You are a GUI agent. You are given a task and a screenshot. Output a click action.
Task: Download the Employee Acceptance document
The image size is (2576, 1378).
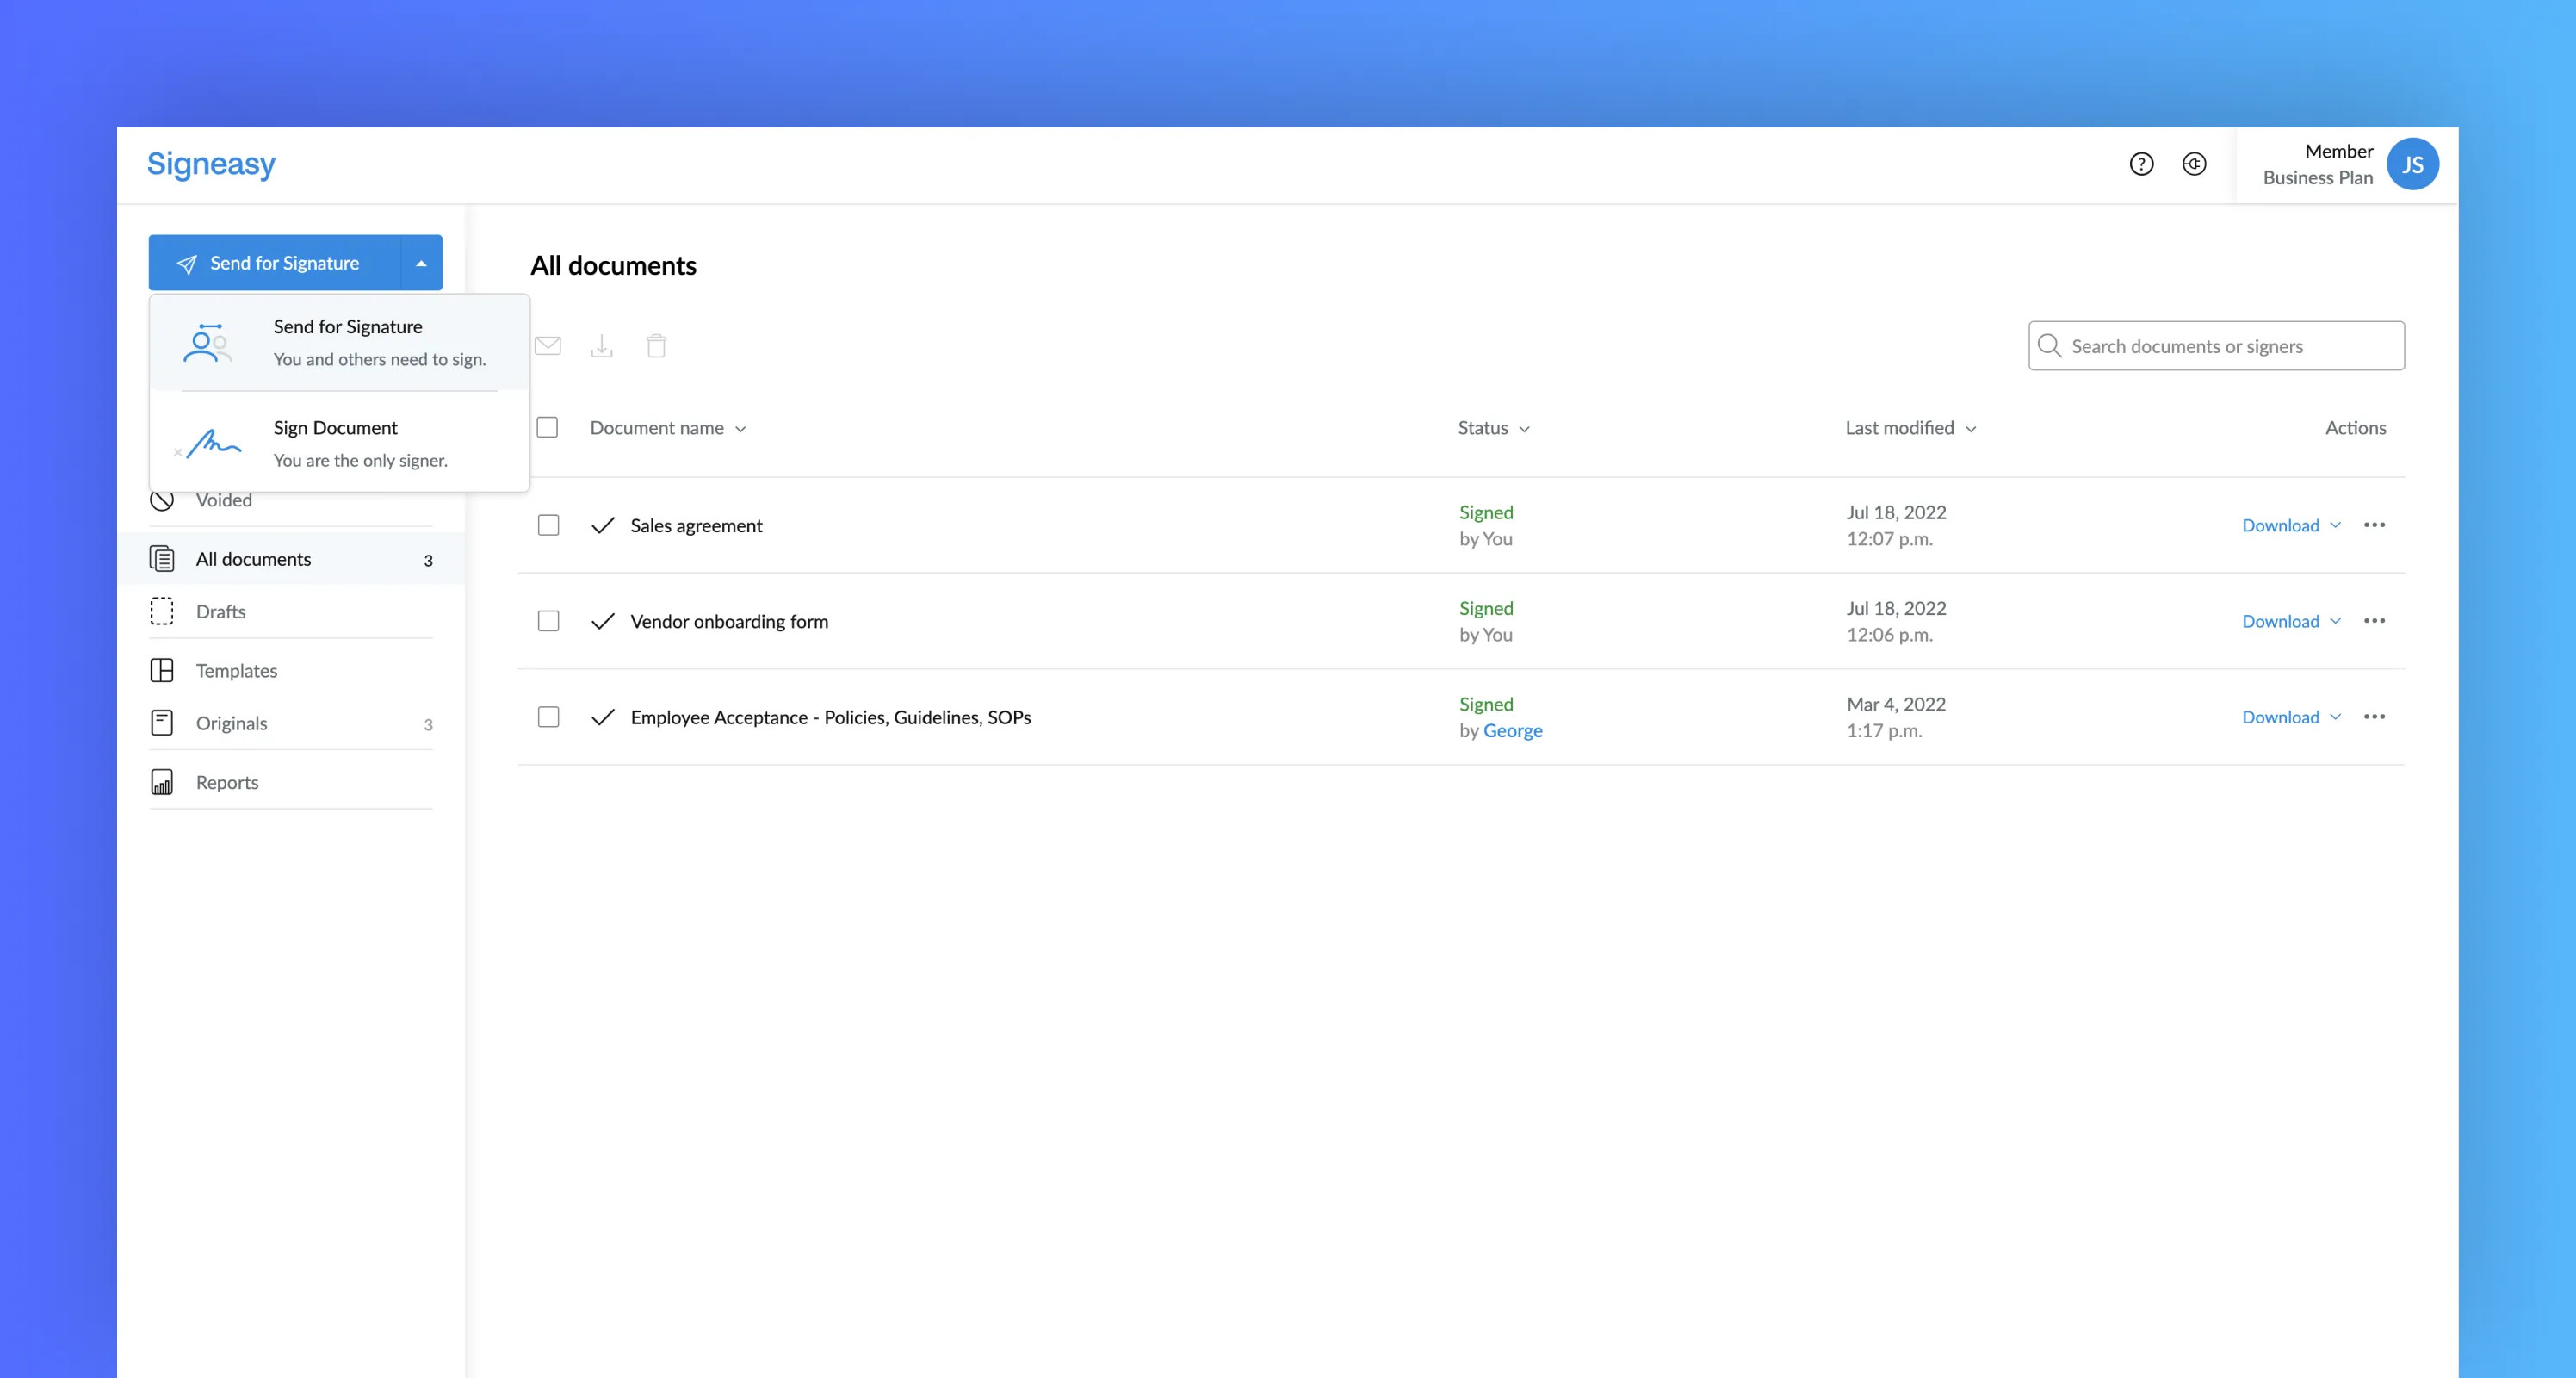[2280, 717]
